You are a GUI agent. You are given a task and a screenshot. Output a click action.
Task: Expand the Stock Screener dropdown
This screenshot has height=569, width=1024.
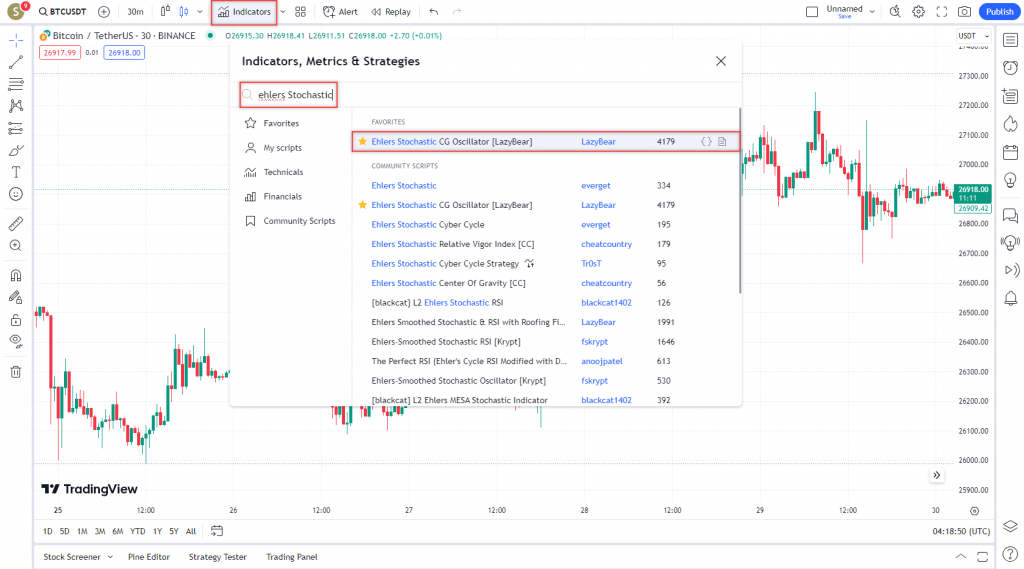[x=110, y=557]
